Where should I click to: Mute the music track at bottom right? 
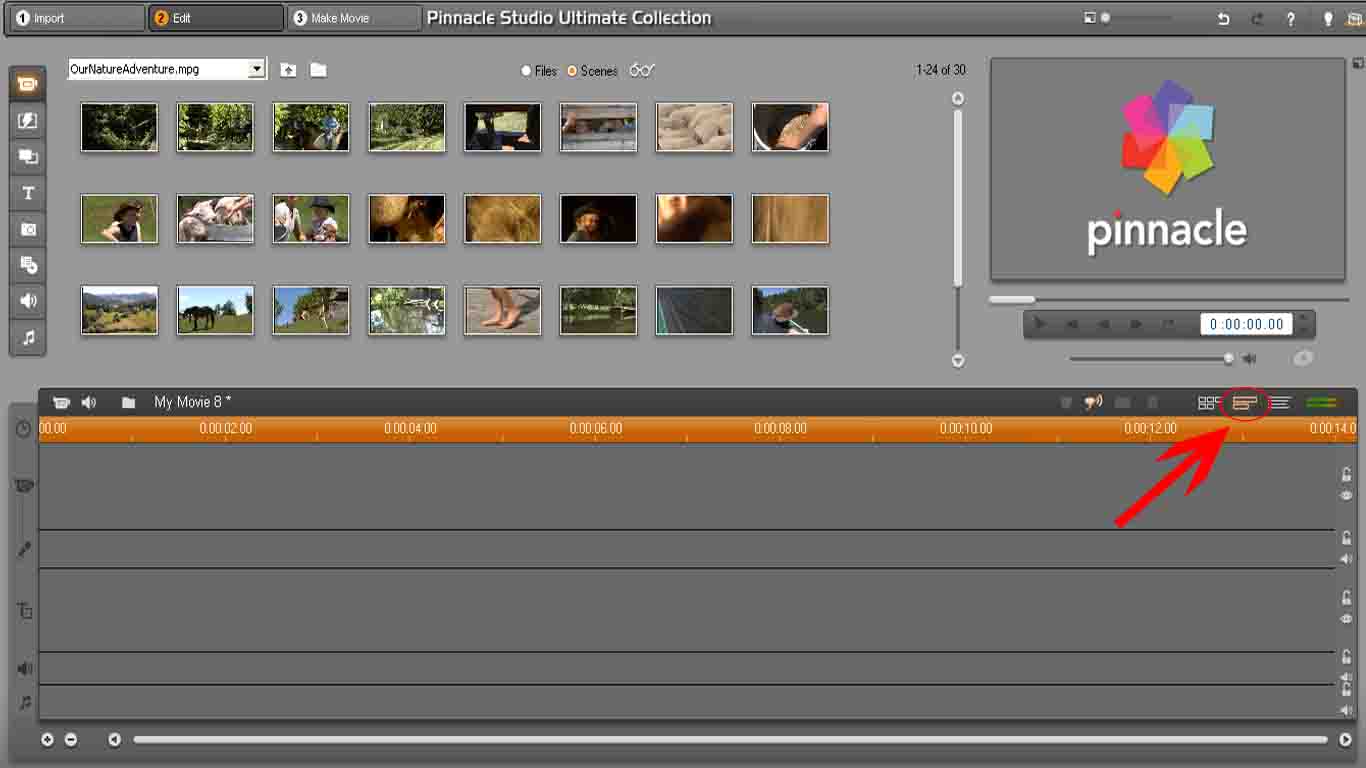[1347, 710]
